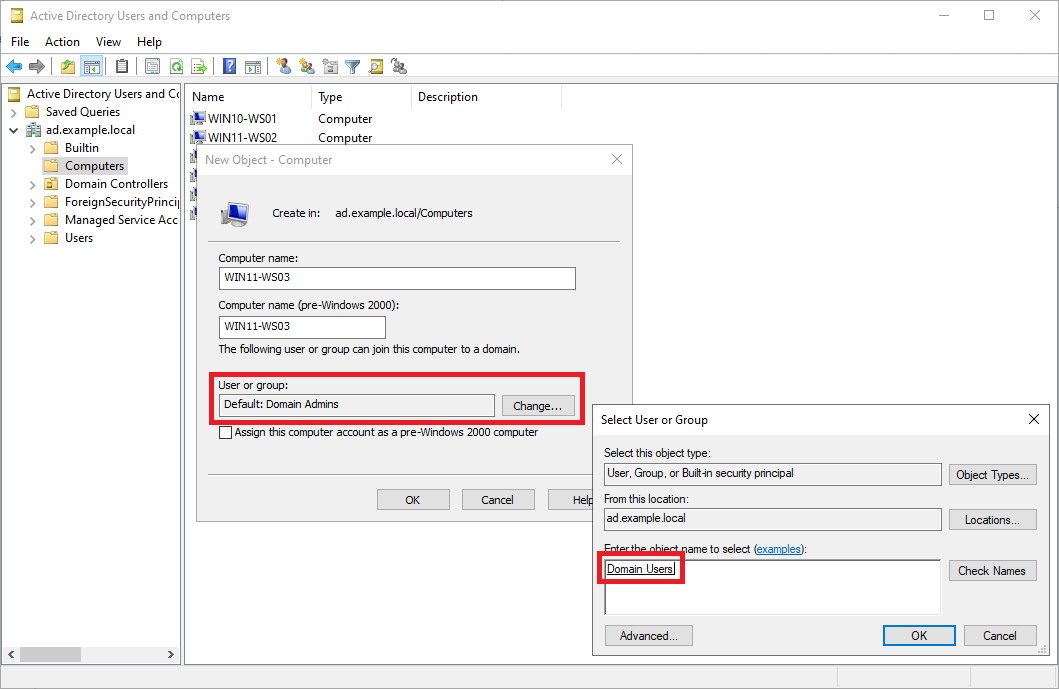Screen dimensions: 1059x689
Task: Create a new user via toolbar icon
Action: click(284, 66)
